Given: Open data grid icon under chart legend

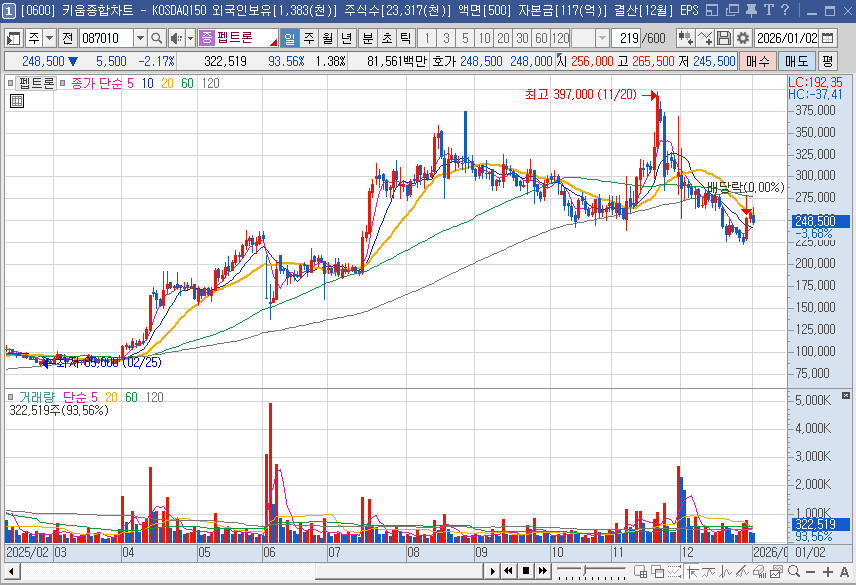Looking at the screenshot, I should click(17, 101).
